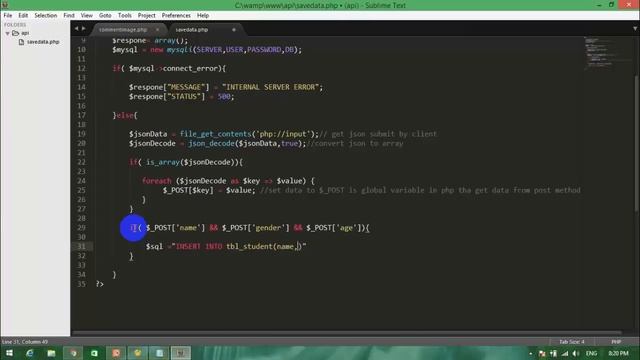Open the volume tray icon
Screen dimensions: 640x360
576,353
